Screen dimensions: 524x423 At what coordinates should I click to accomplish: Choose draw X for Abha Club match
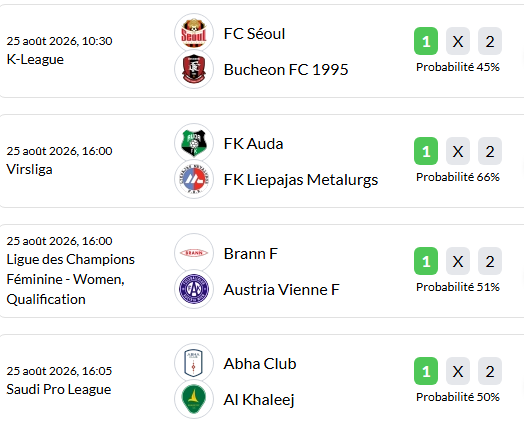(458, 371)
